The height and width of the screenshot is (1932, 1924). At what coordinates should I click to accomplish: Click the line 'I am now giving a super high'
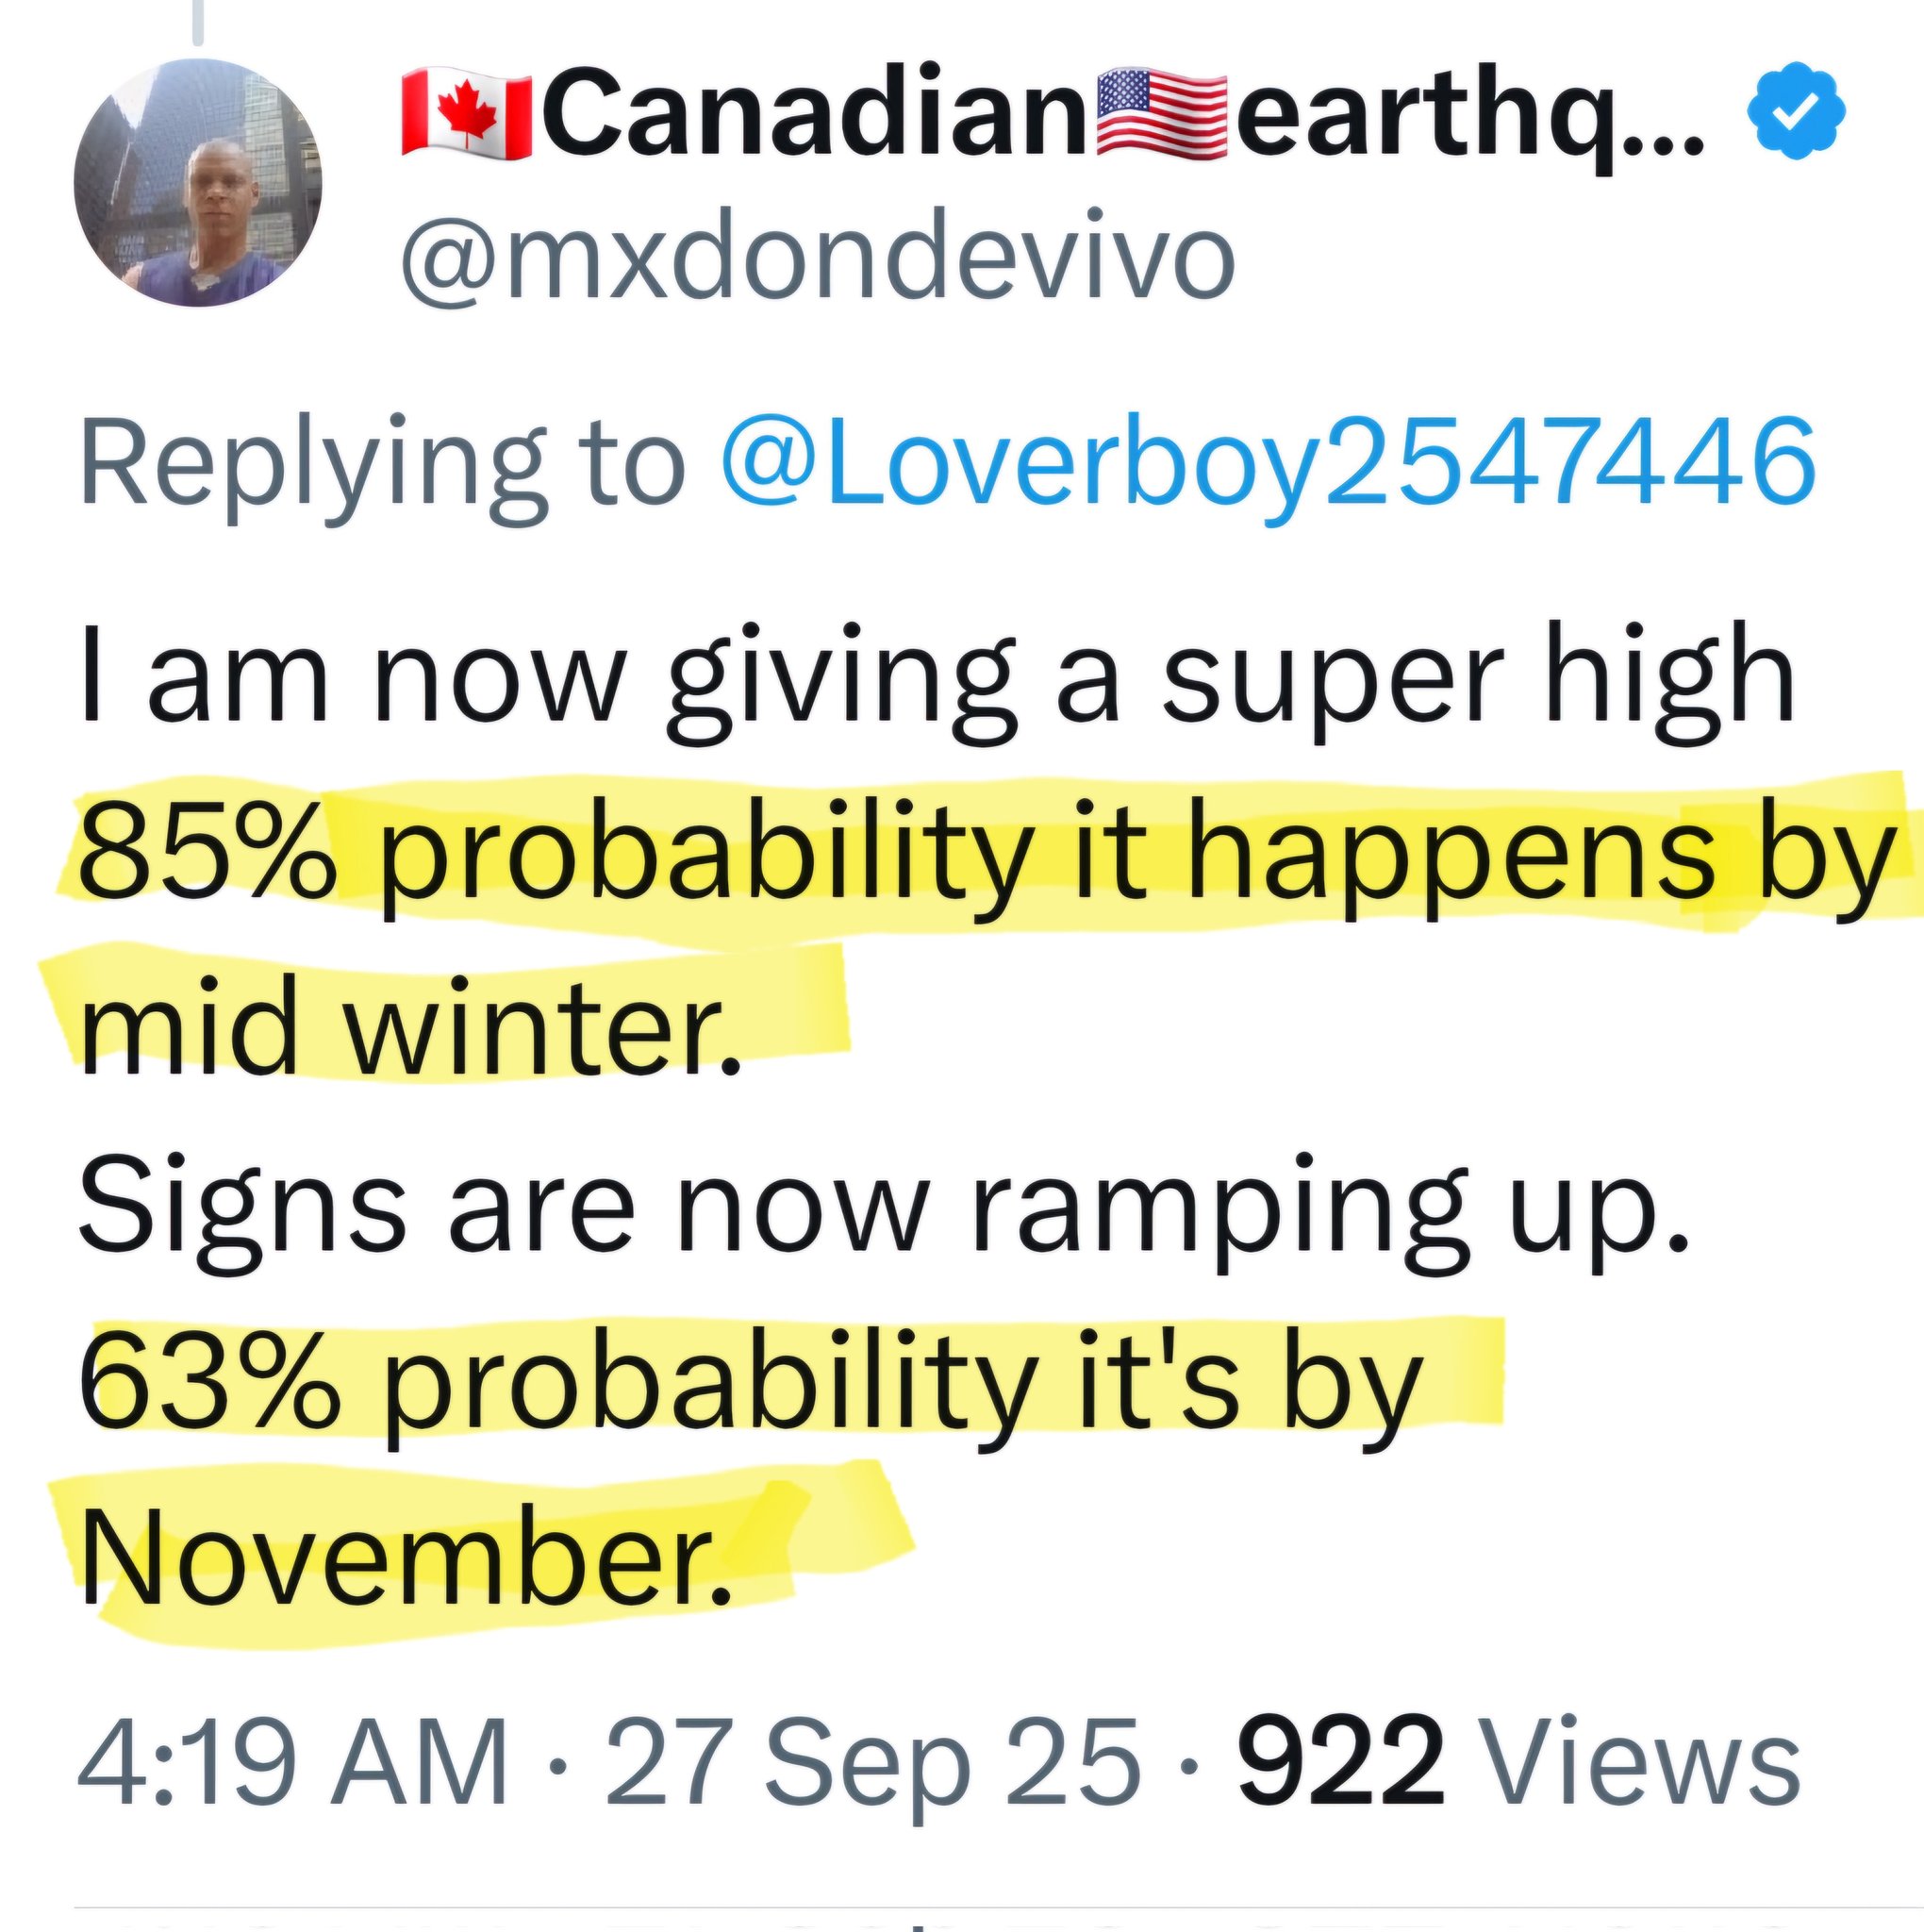point(935,673)
